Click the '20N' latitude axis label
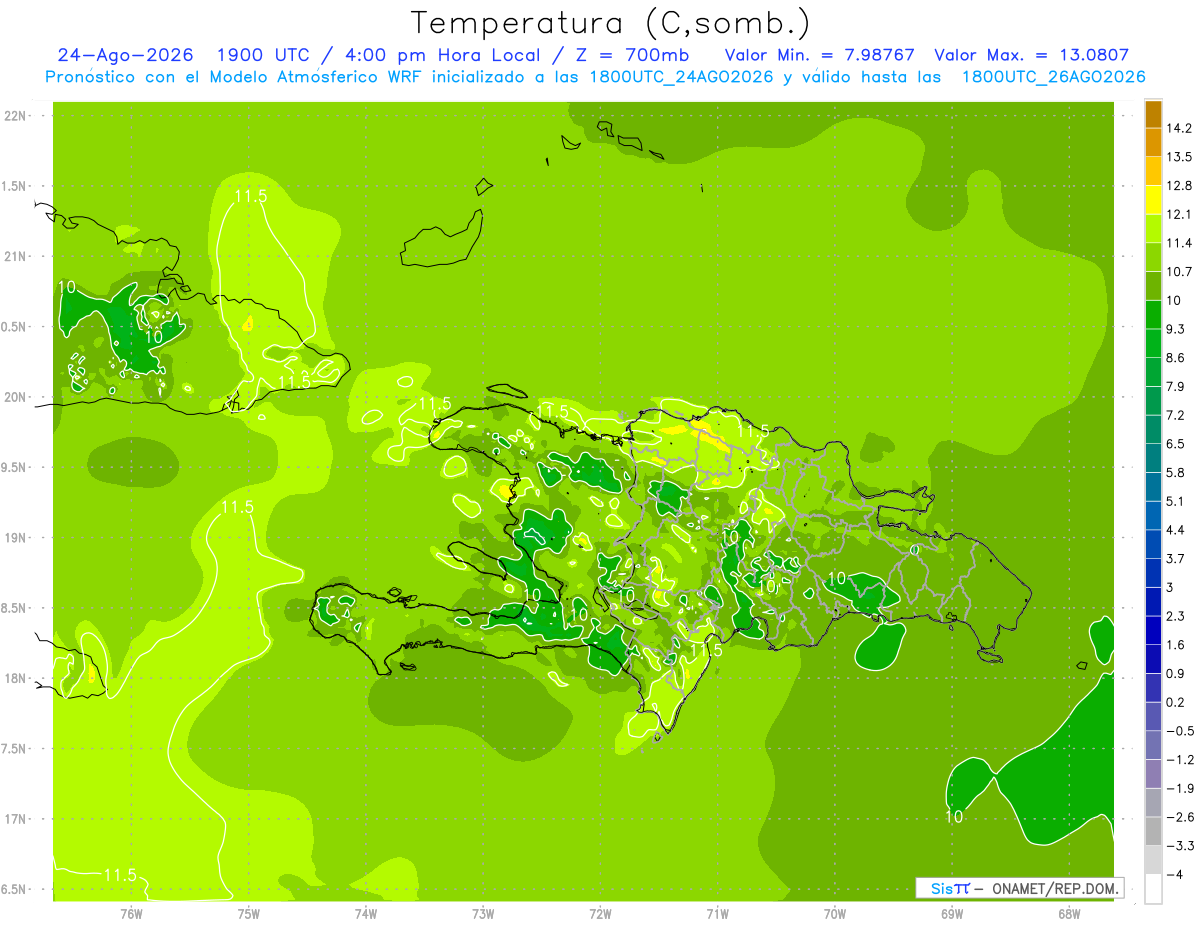Image resolution: width=1200 pixels, height=927 pixels. pos(16,397)
